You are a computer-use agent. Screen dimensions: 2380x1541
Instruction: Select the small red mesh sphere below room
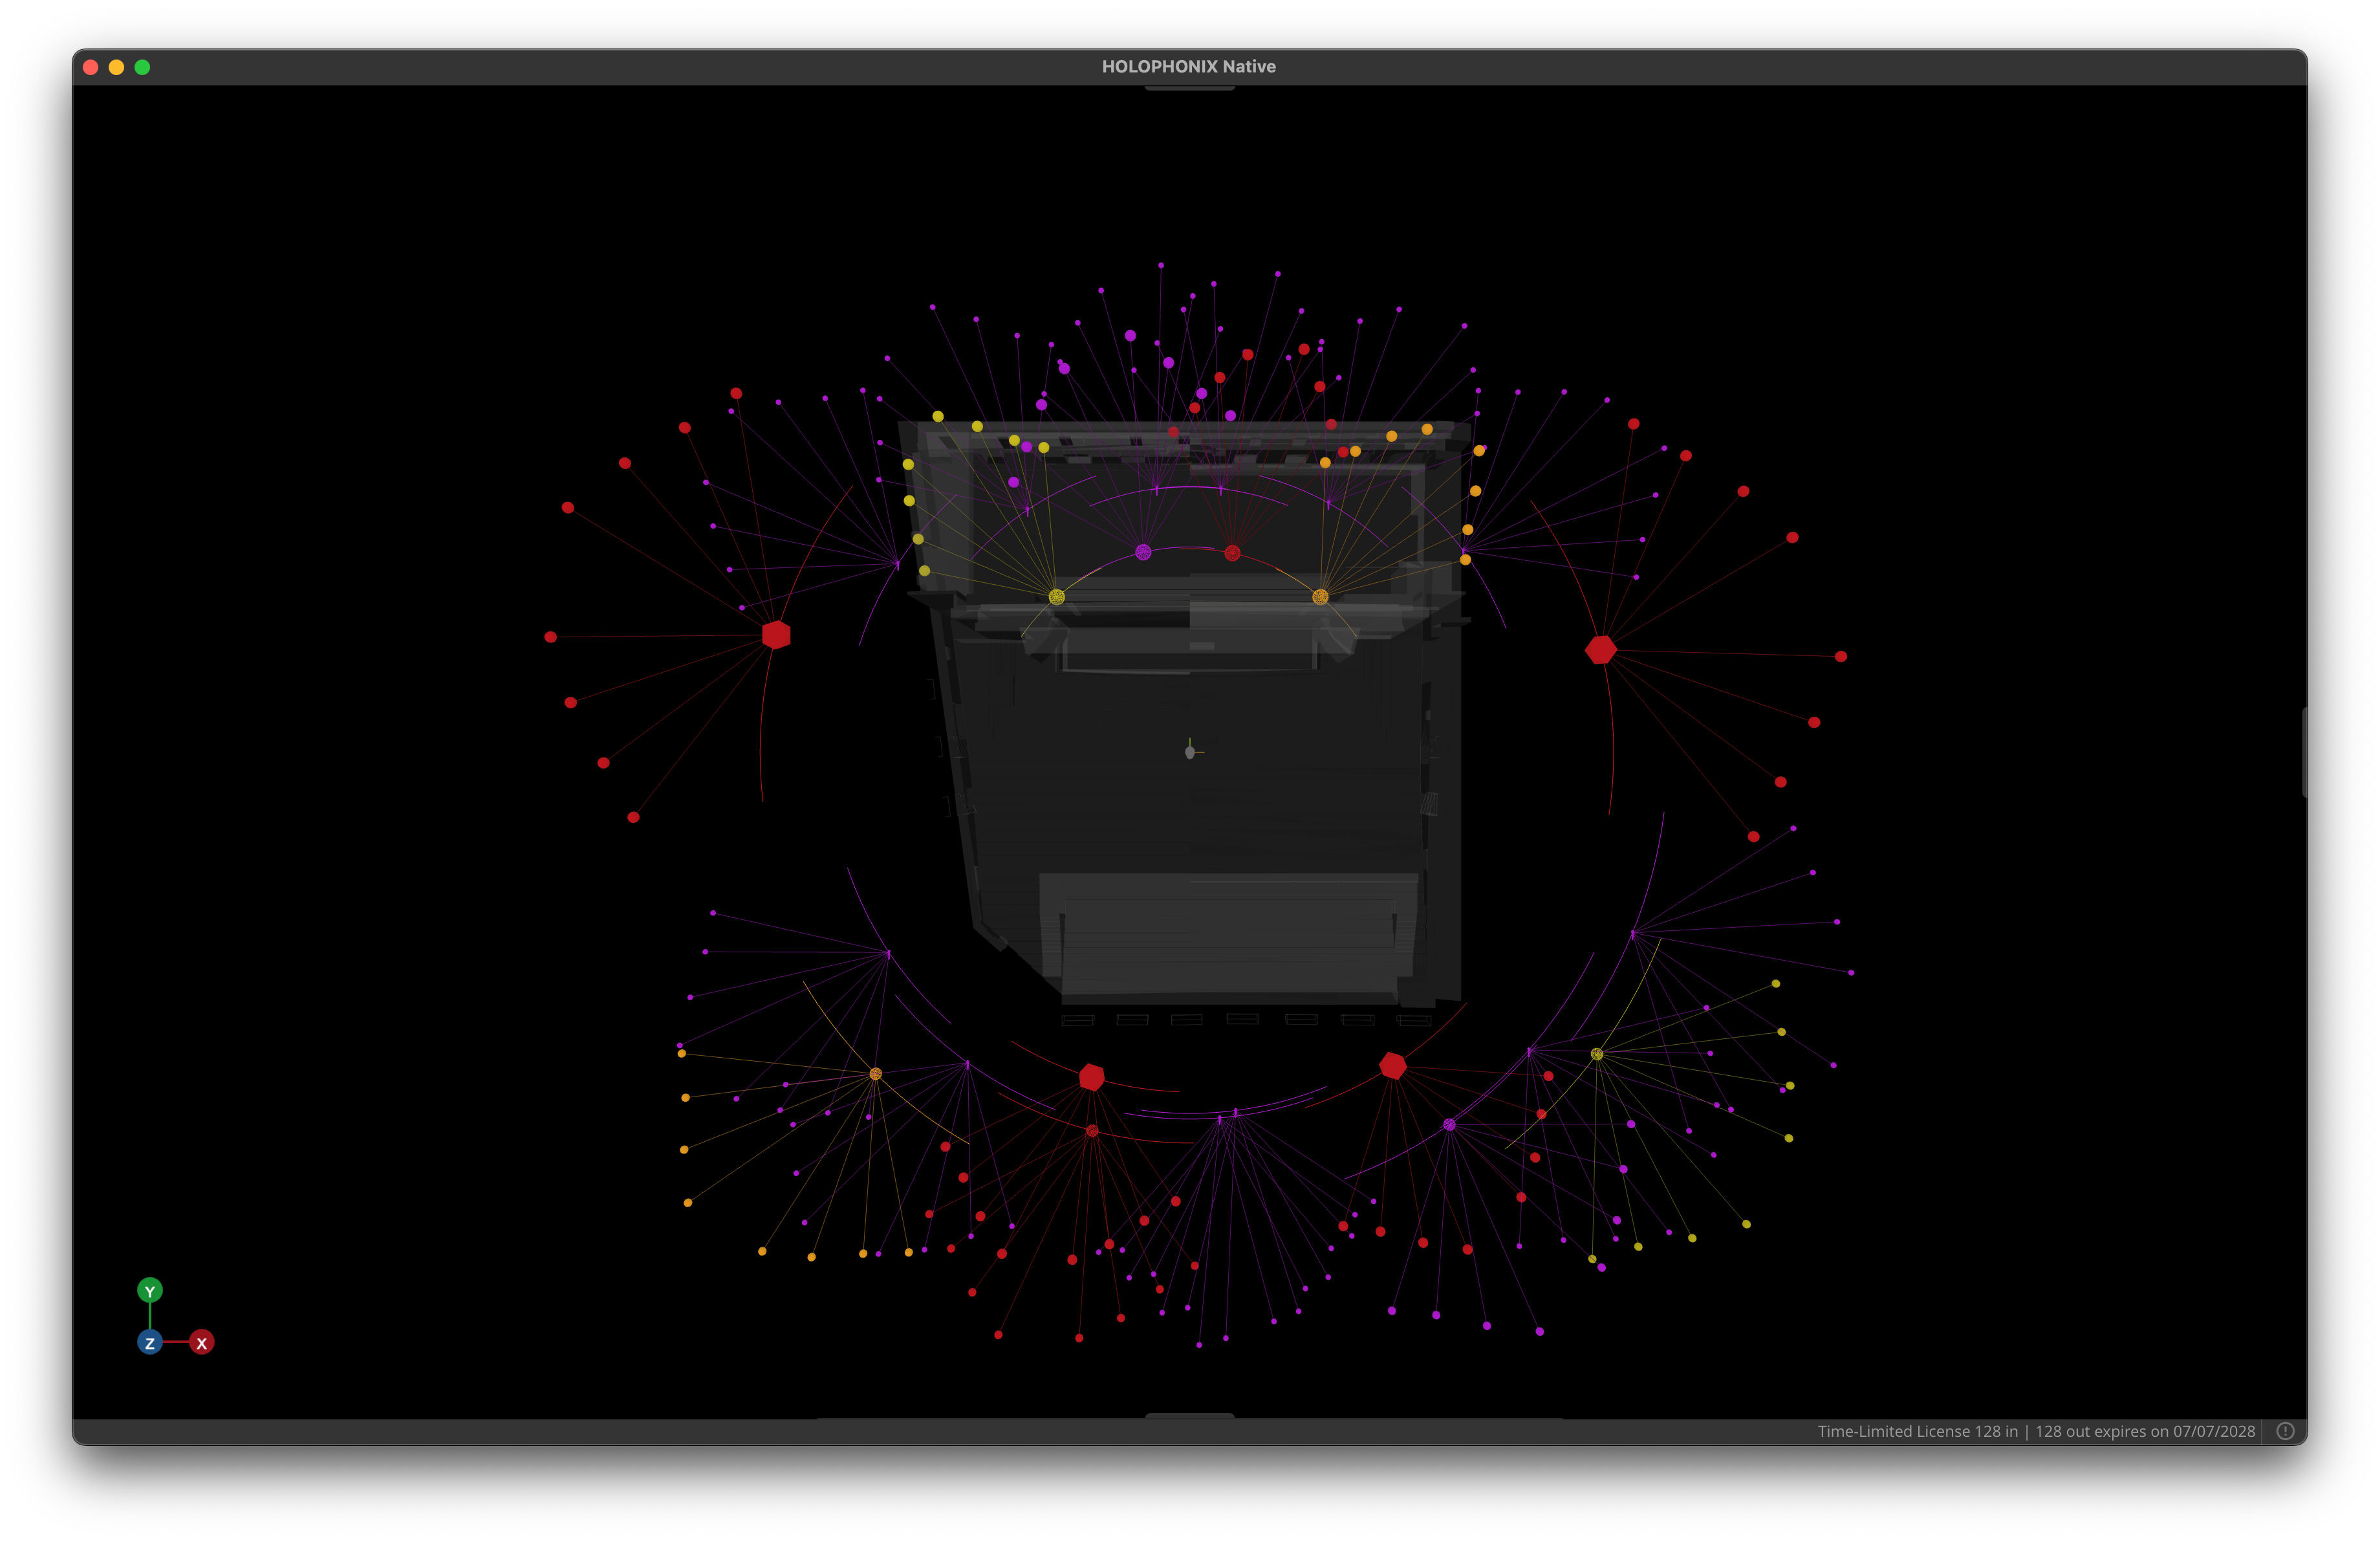(1092, 1131)
